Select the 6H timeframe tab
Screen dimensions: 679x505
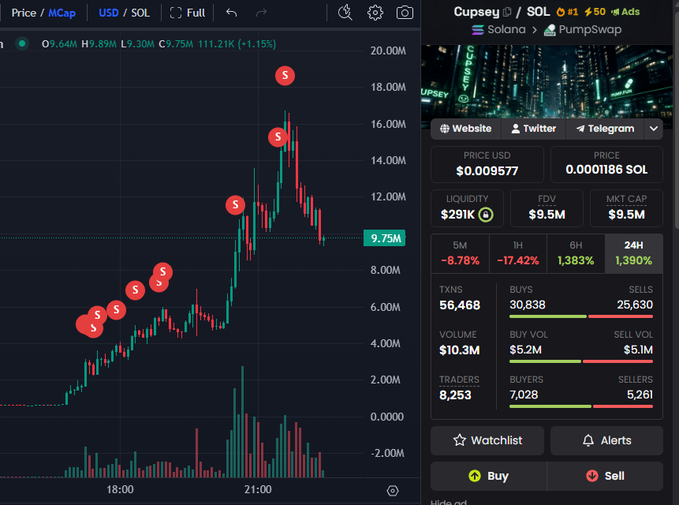pyautogui.click(x=576, y=253)
